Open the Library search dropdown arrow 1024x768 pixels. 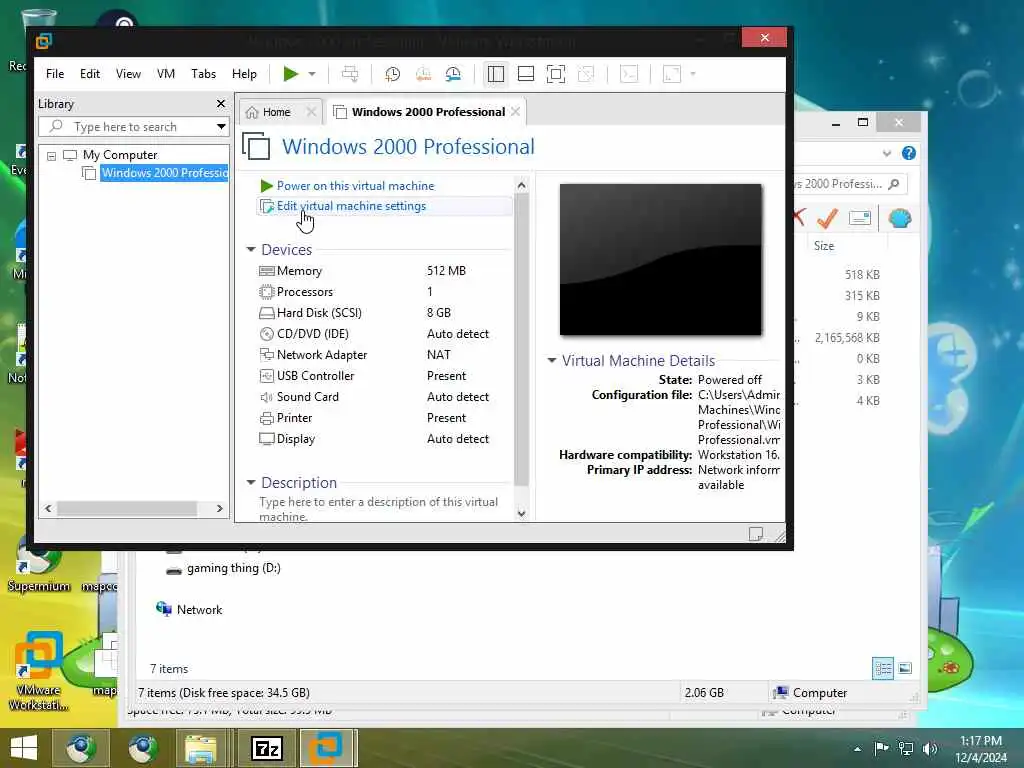tap(221, 127)
